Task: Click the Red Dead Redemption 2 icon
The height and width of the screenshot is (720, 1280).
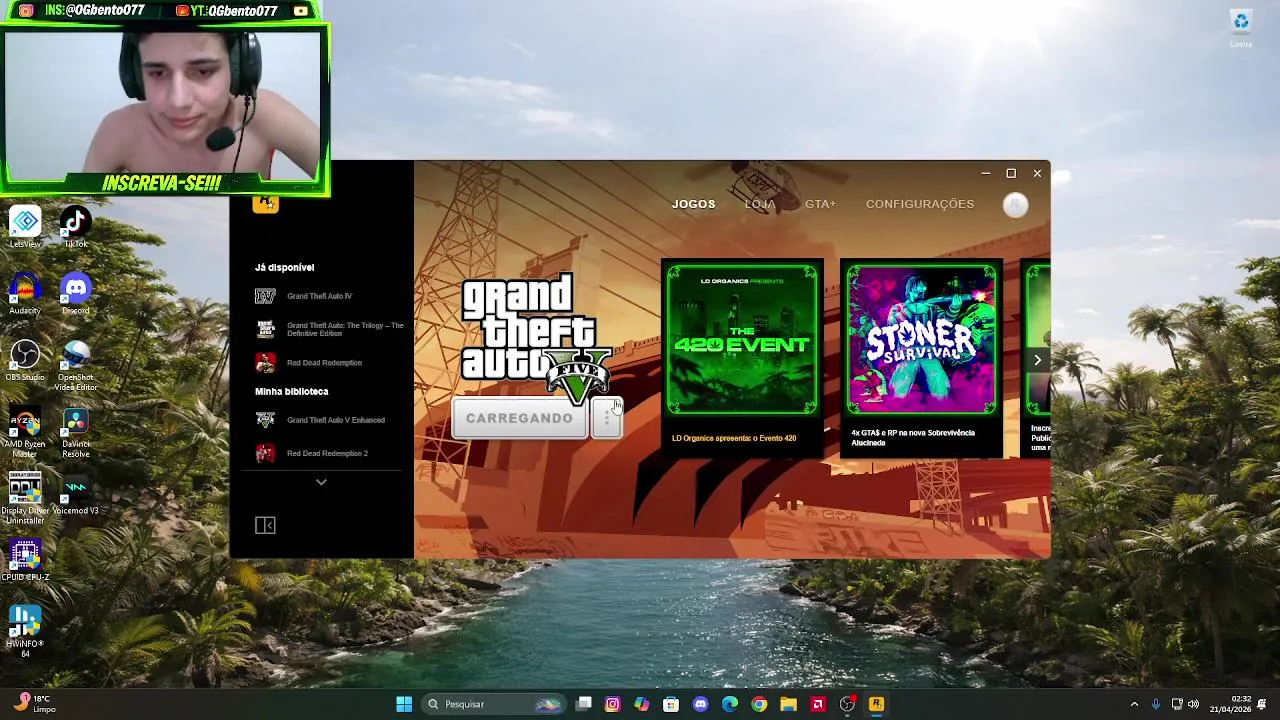Action: pos(265,453)
